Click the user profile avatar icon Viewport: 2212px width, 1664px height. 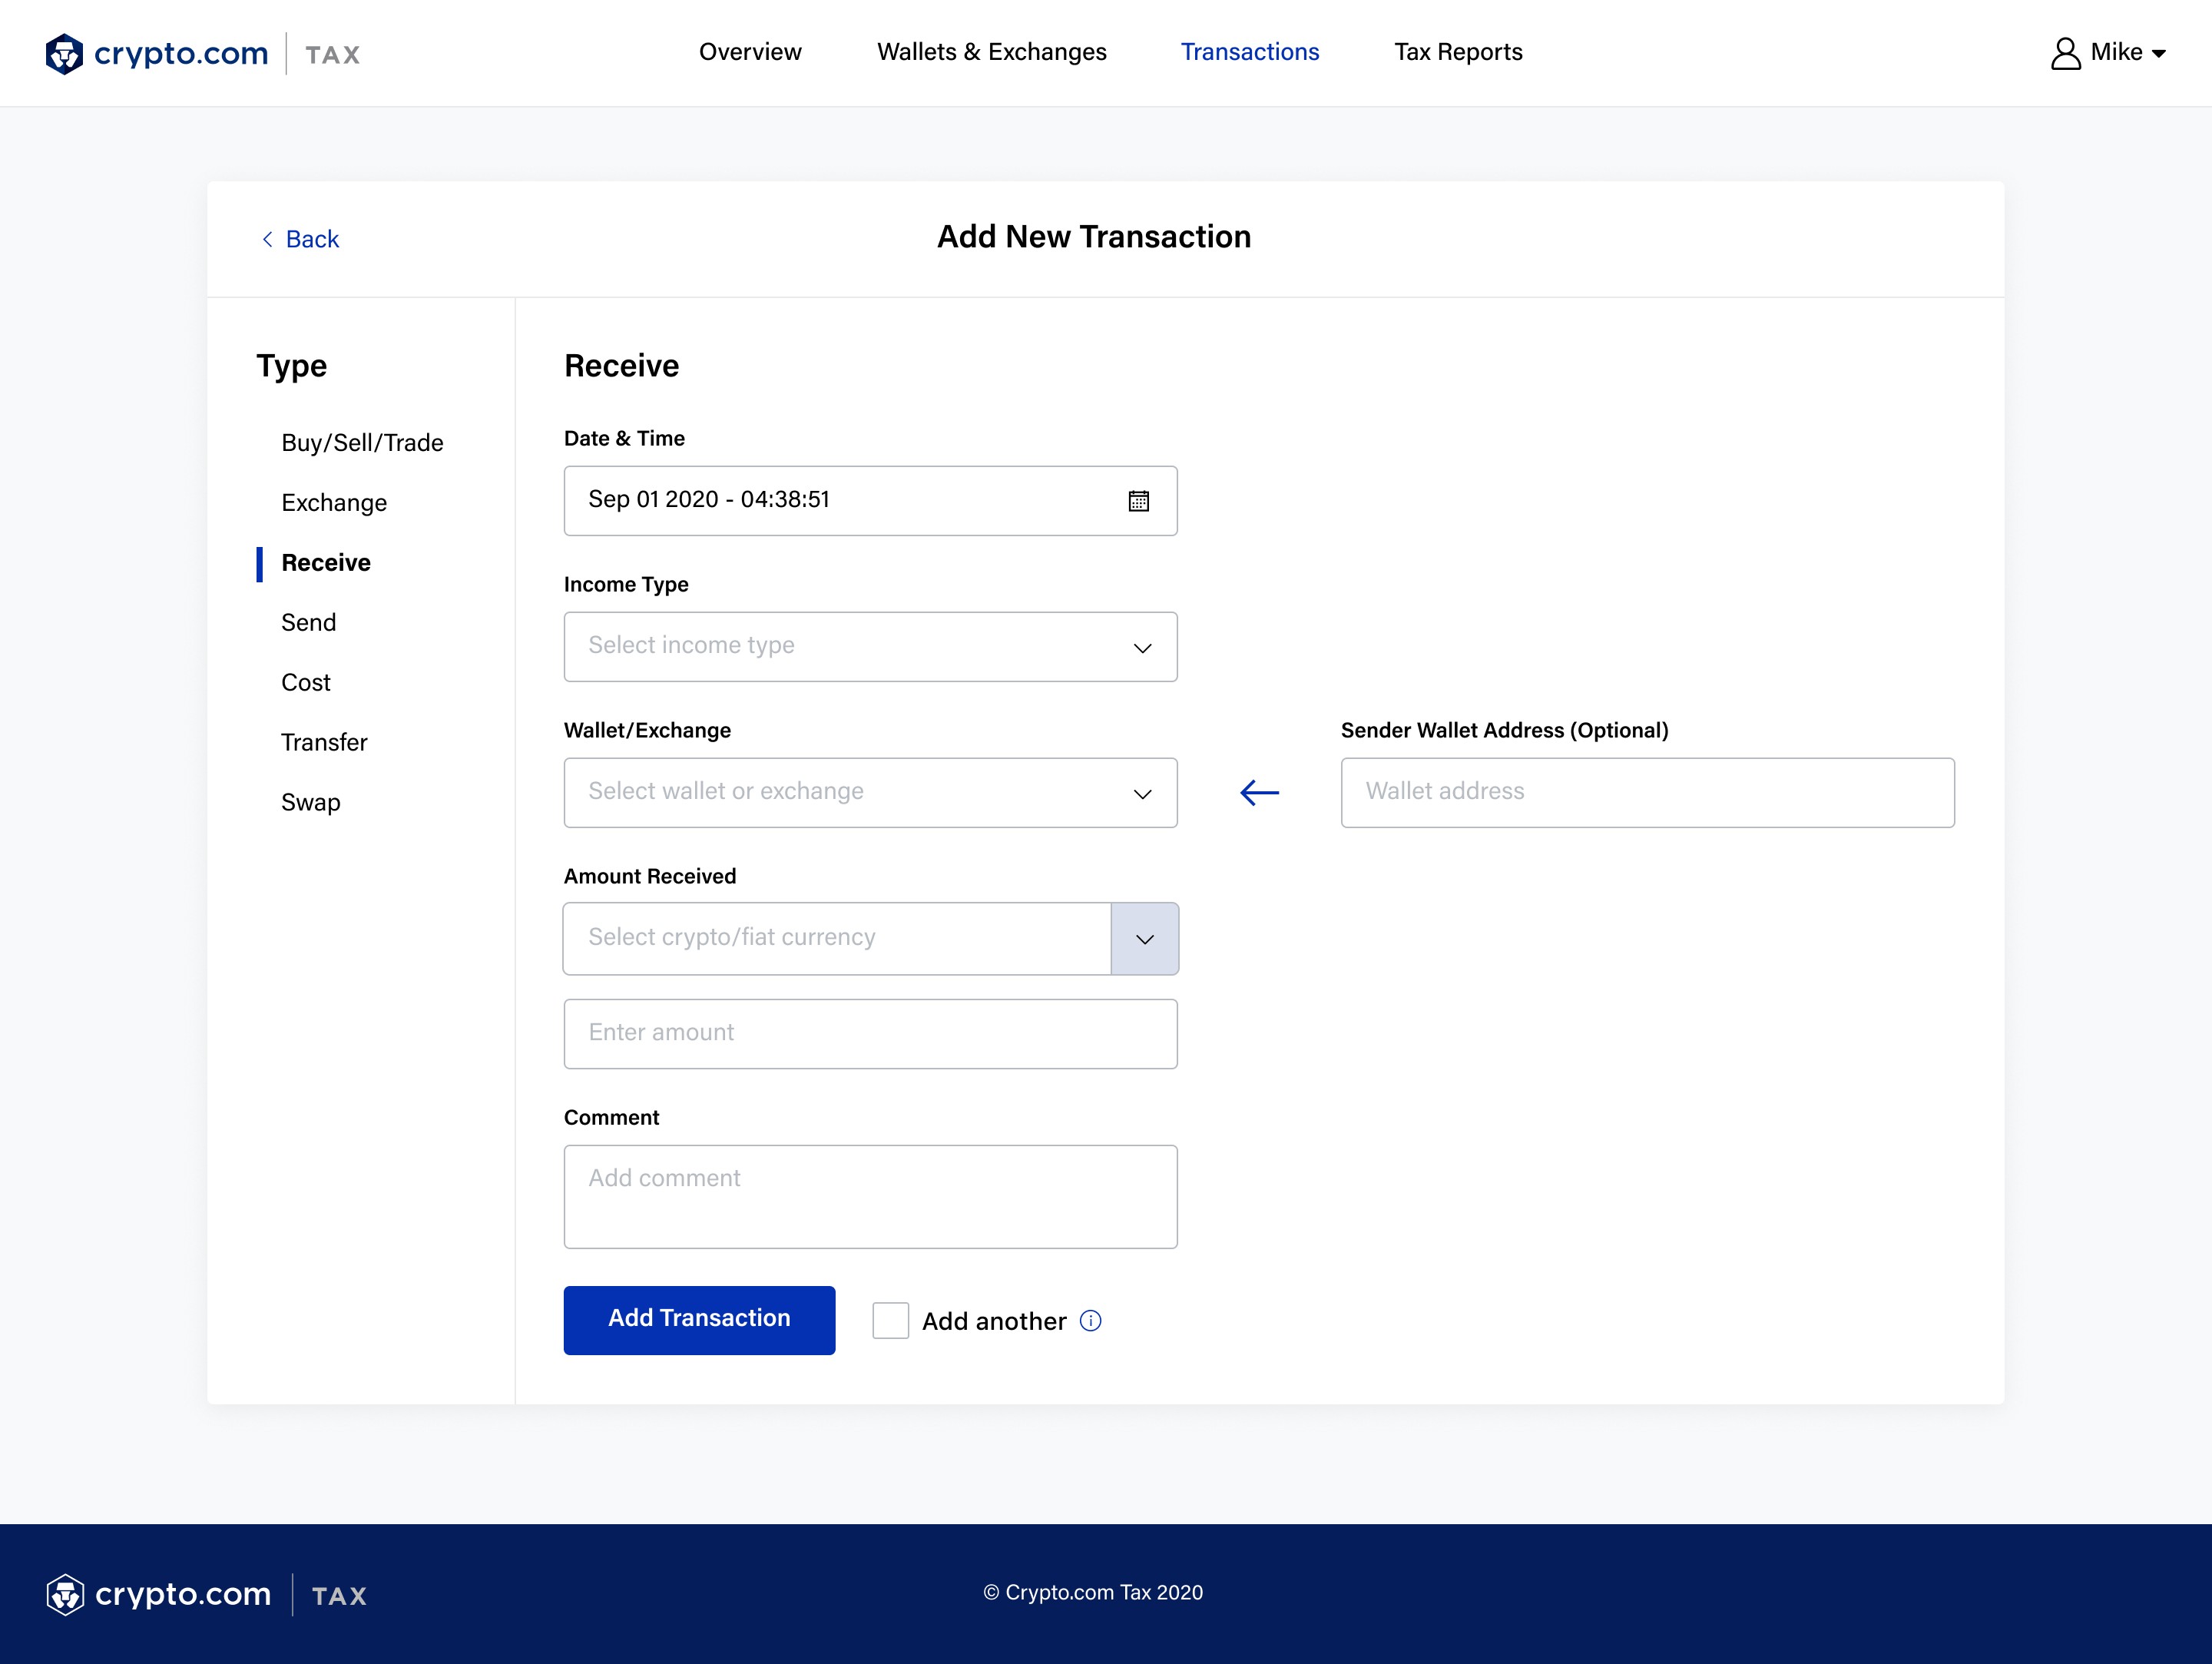pos(2065,53)
